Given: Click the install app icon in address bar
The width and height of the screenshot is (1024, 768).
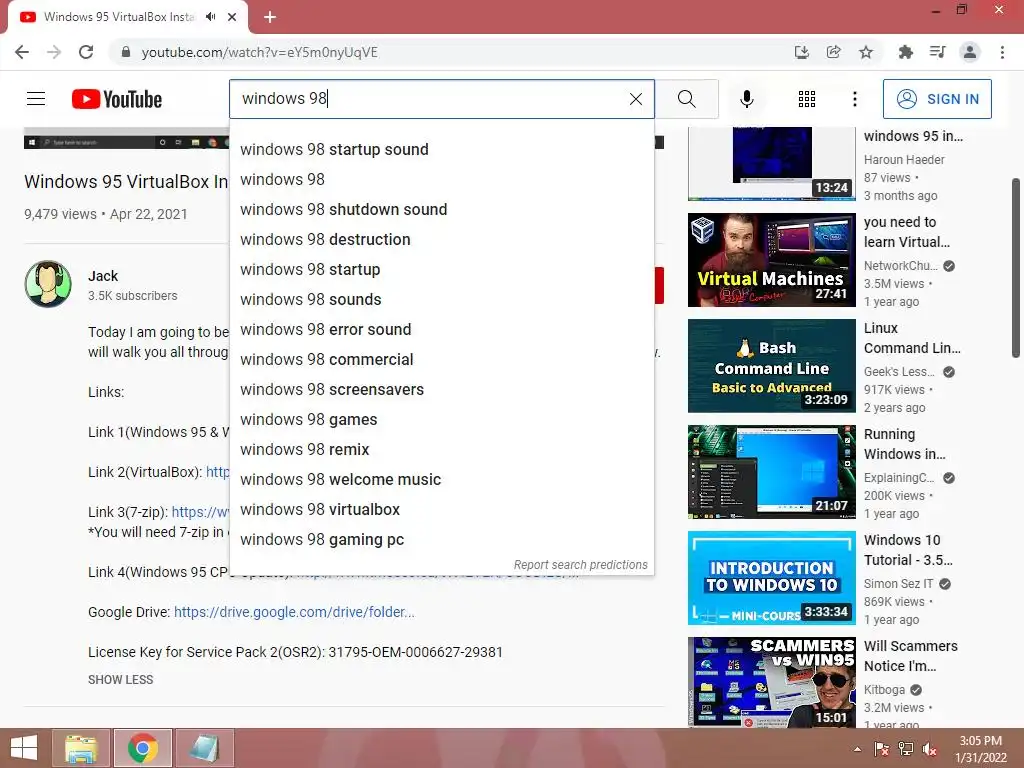Looking at the screenshot, I should point(802,52).
